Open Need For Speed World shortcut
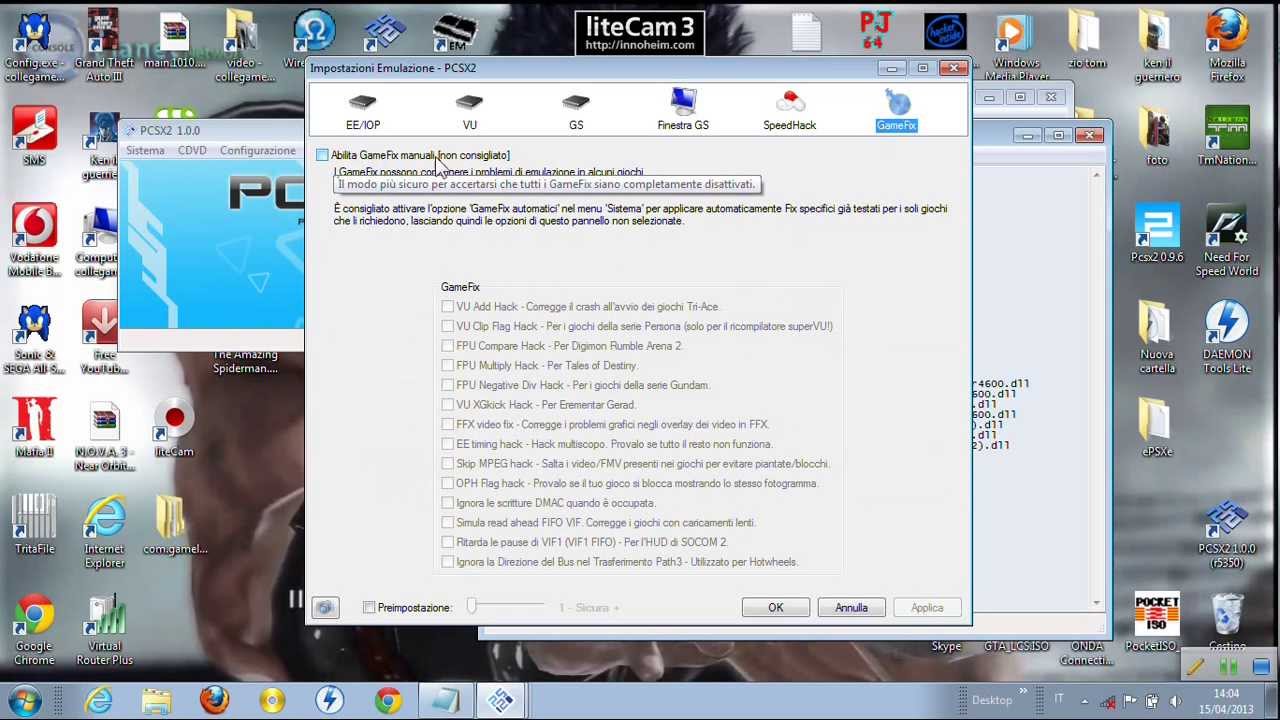The height and width of the screenshot is (720, 1280). coord(1227,241)
